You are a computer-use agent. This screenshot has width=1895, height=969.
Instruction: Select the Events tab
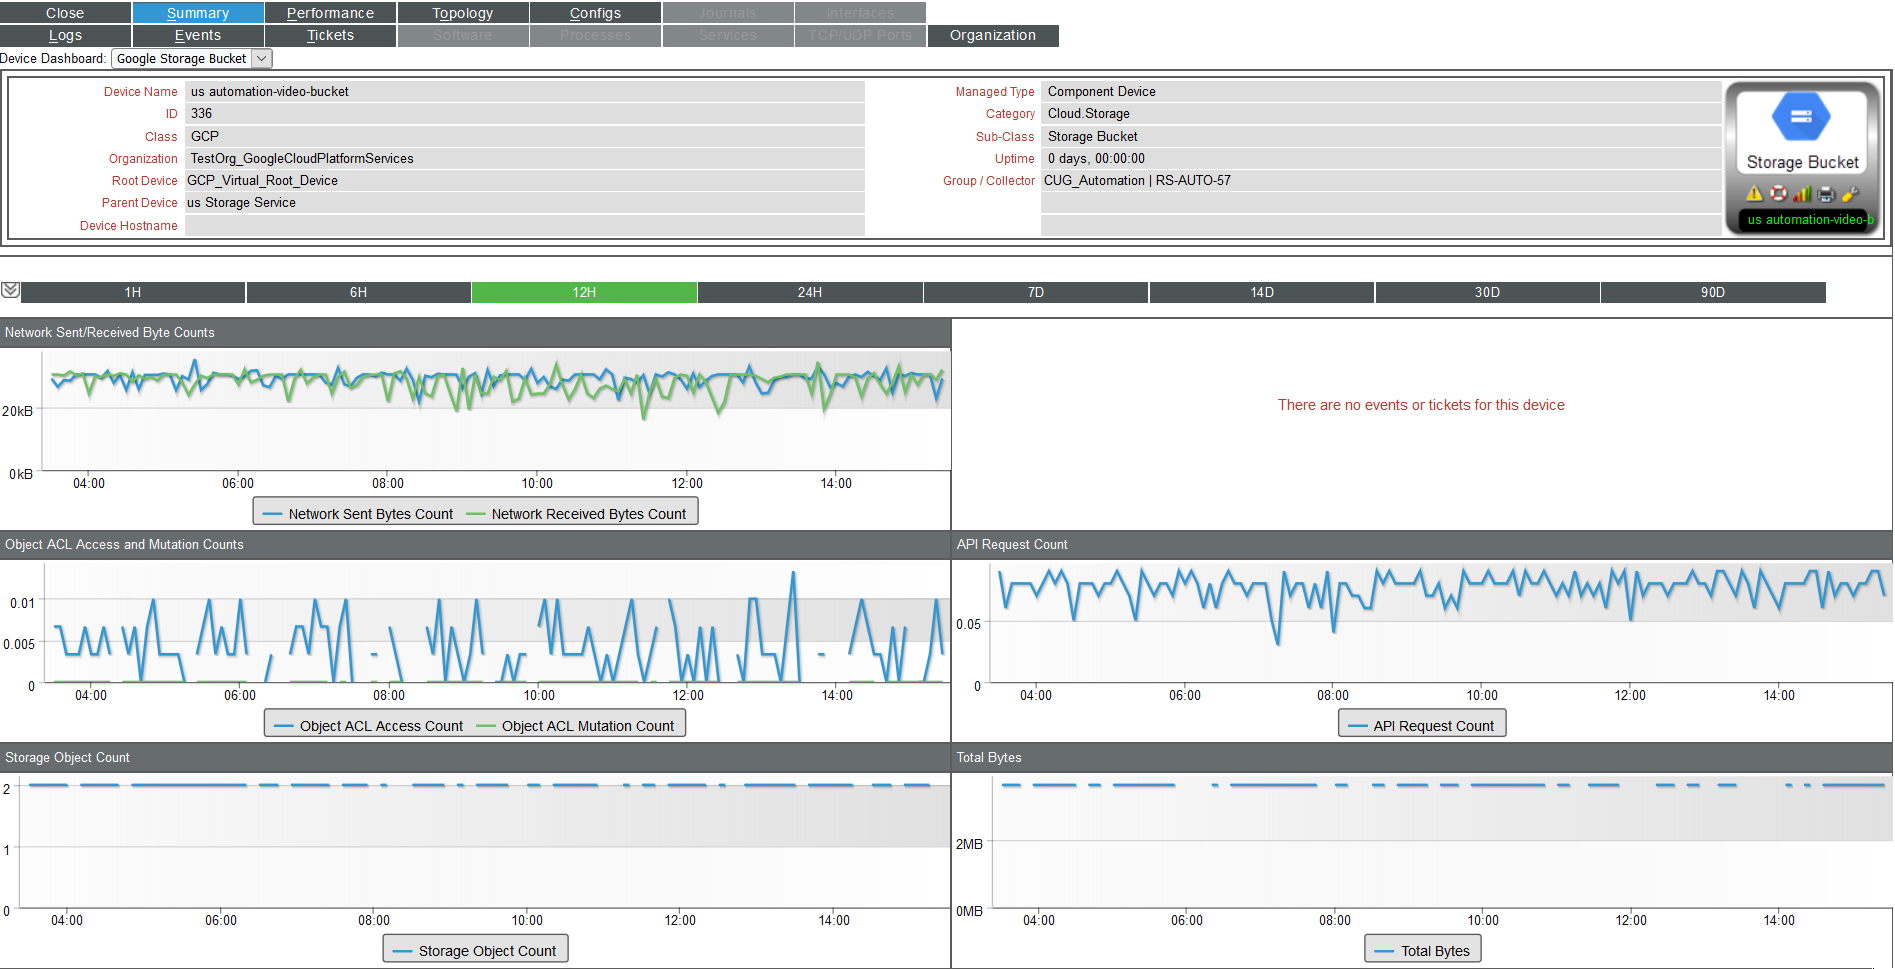(197, 35)
